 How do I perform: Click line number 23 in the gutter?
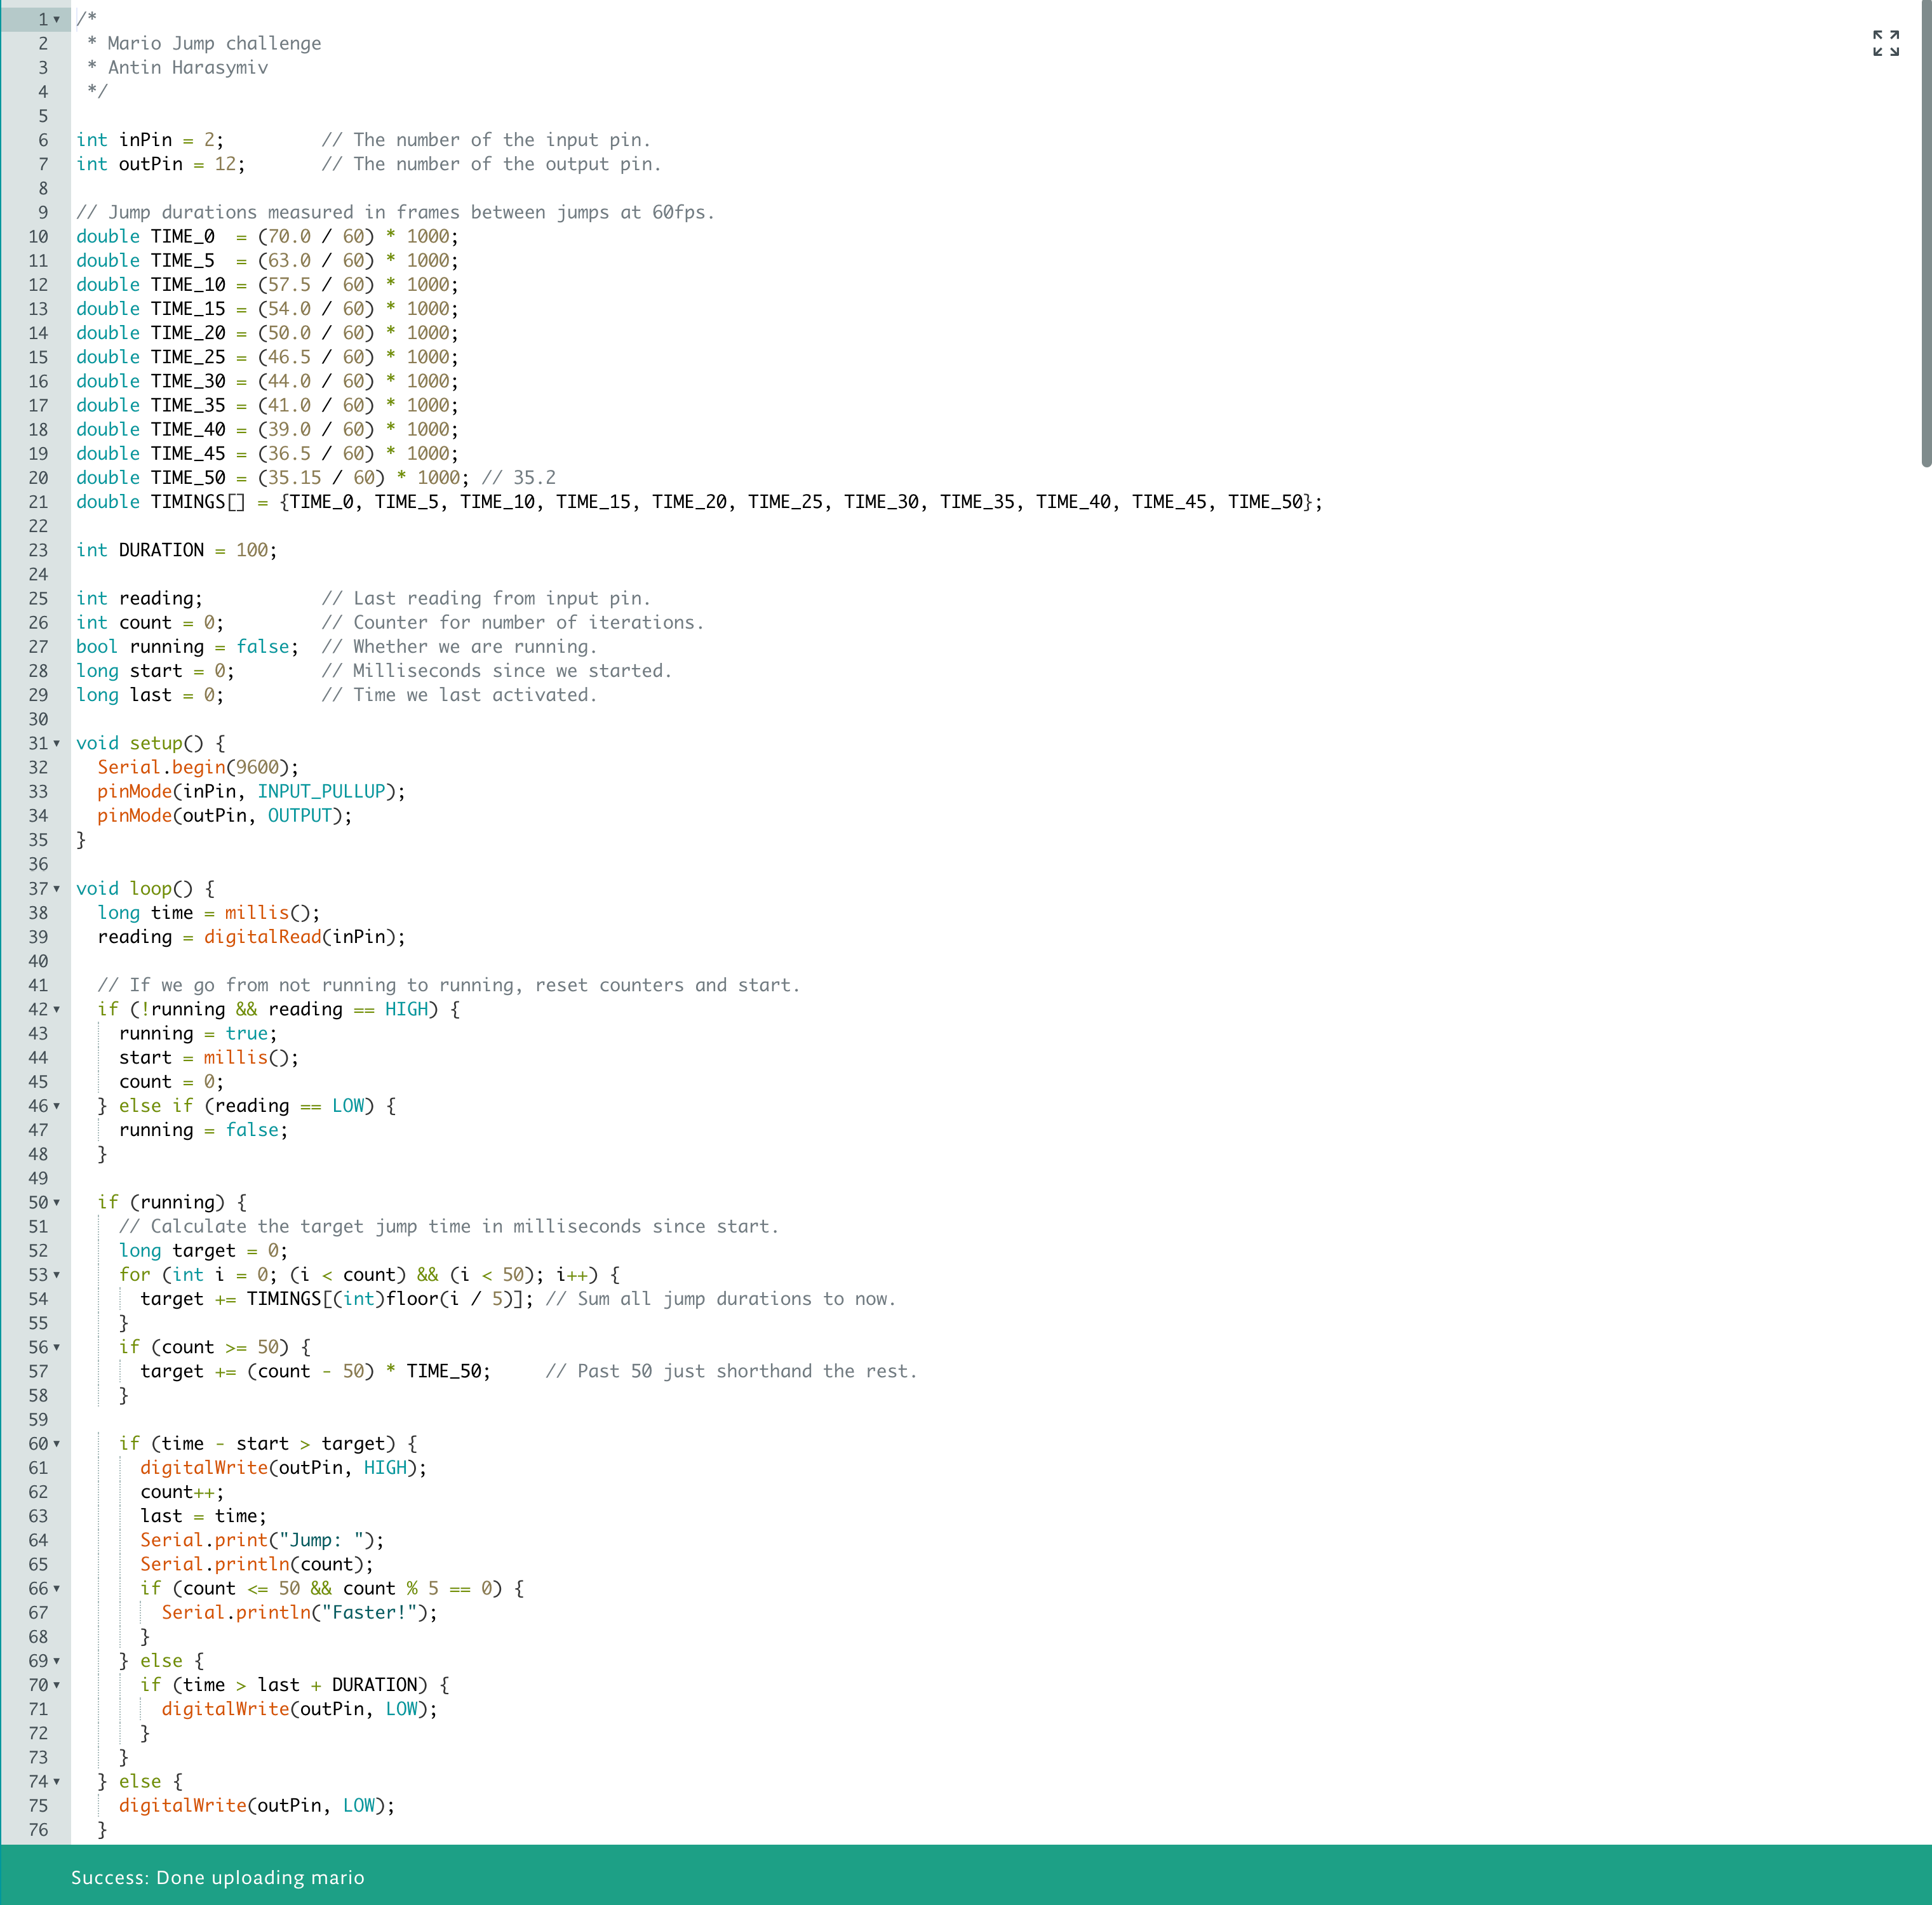[x=38, y=550]
